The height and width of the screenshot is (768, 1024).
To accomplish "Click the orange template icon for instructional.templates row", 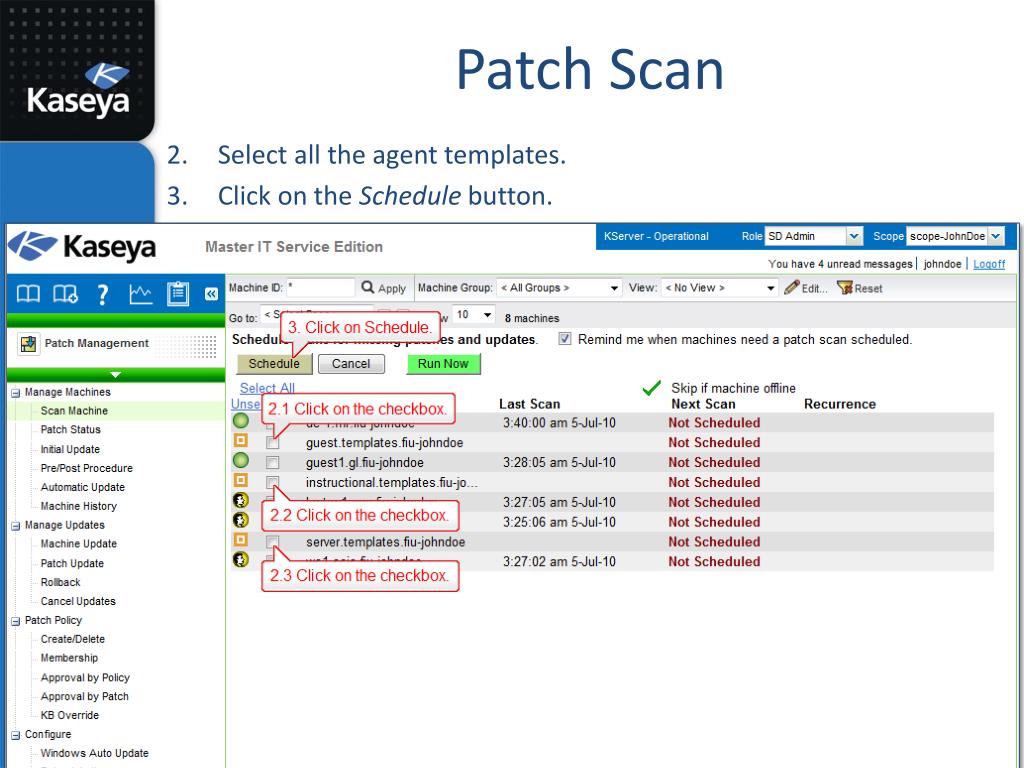I will click(241, 480).
